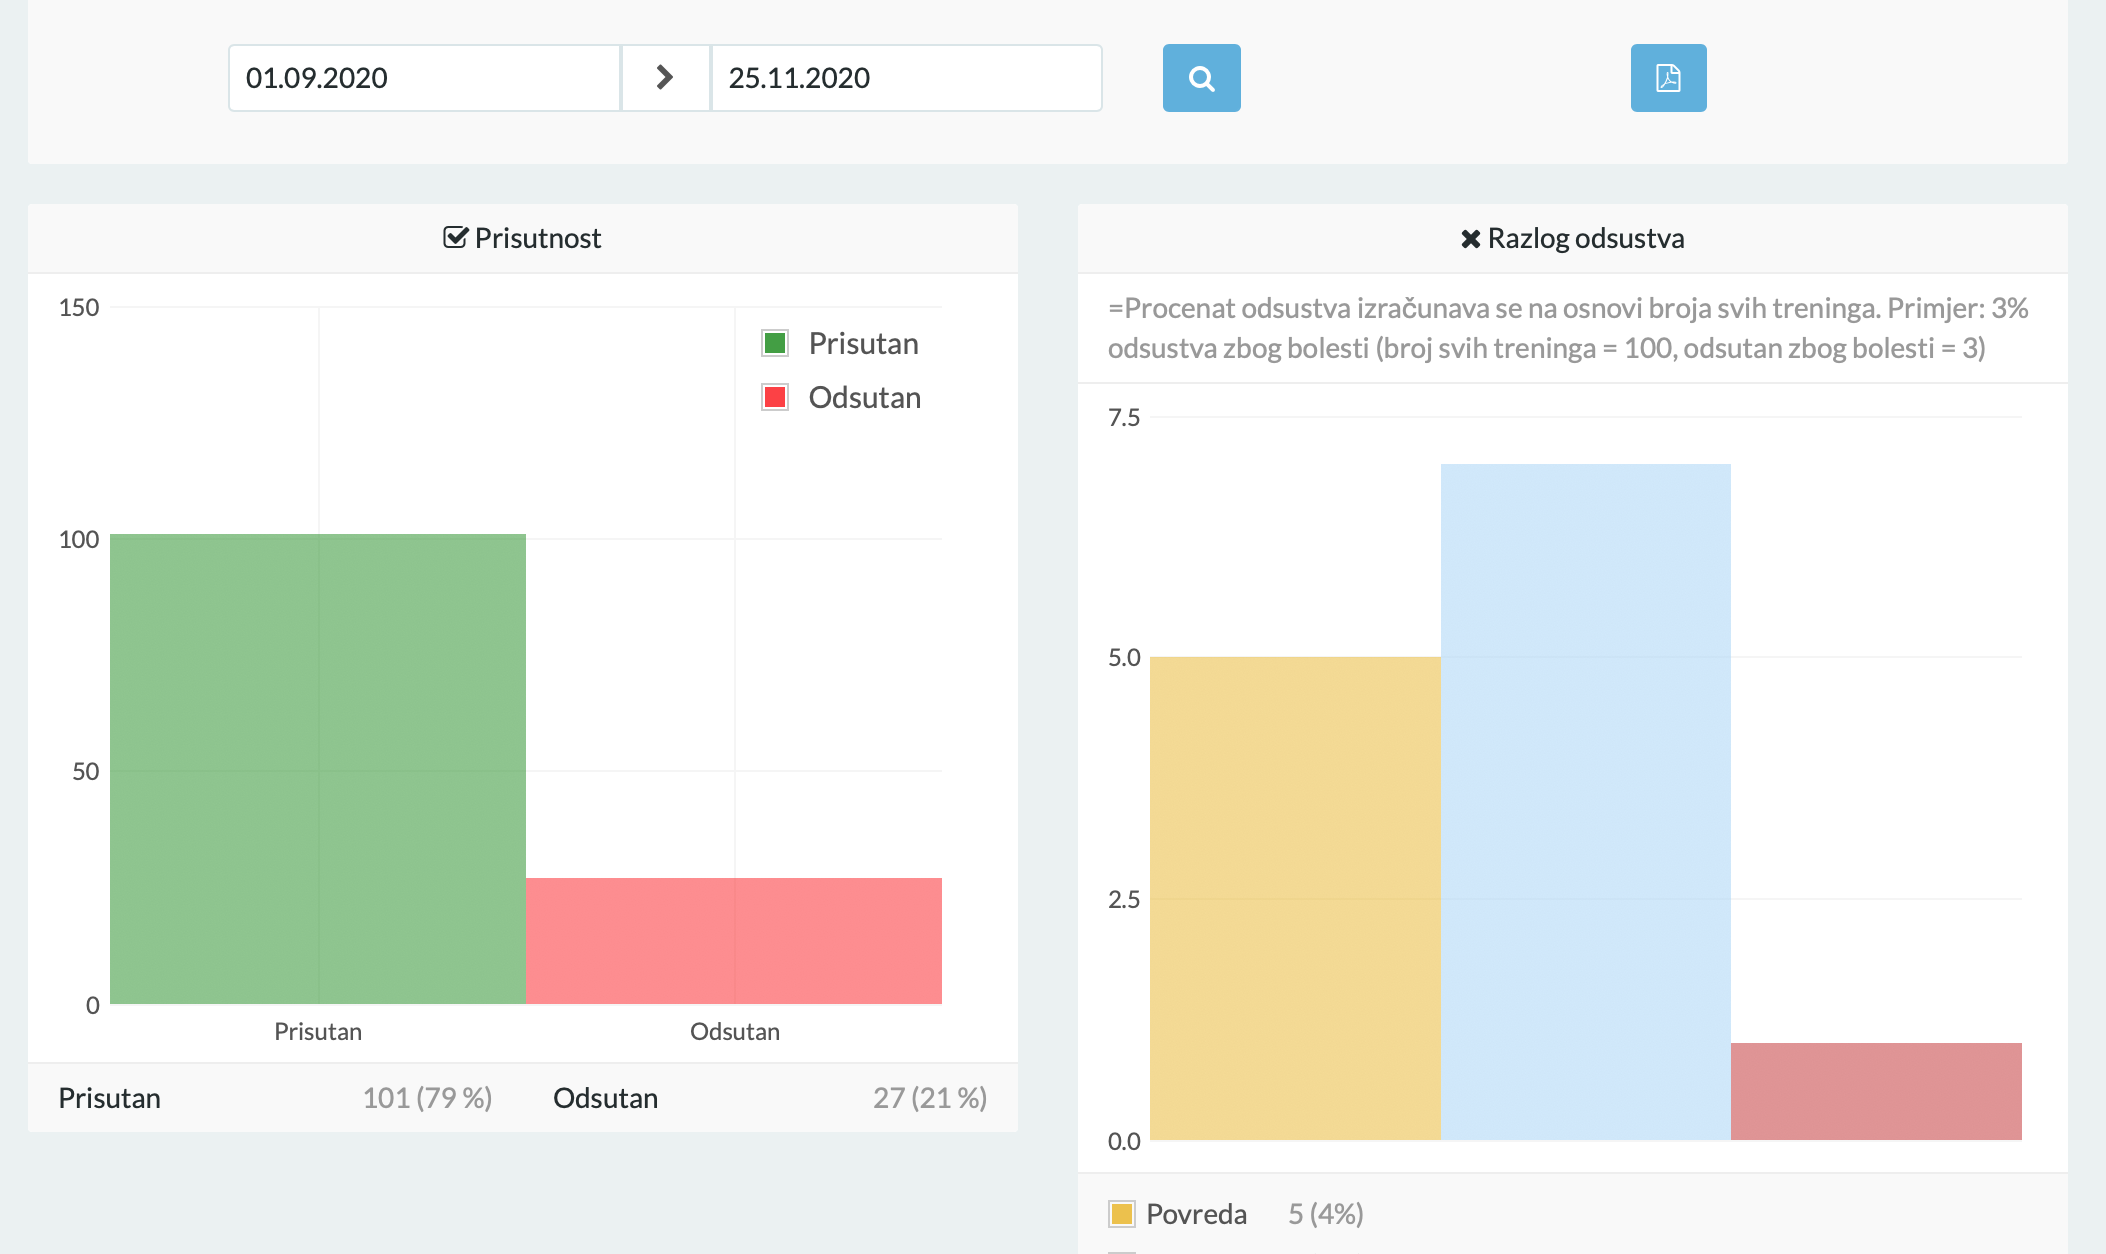This screenshot has height=1254, width=2106.
Task: Click the chevron arrow between the dates
Action: 665,78
